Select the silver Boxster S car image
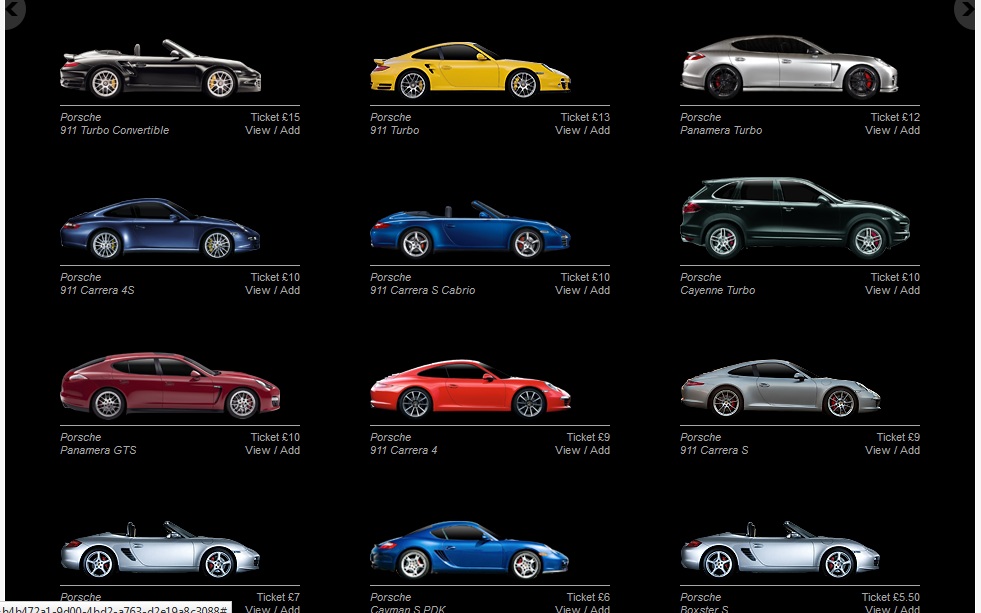This screenshot has width=981, height=613. pyautogui.click(x=780, y=550)
